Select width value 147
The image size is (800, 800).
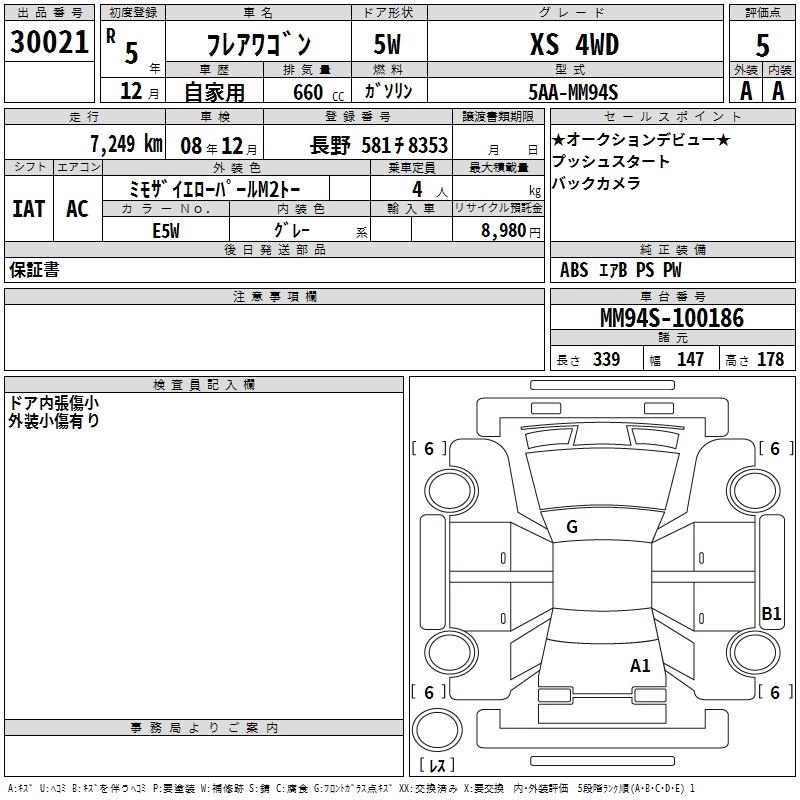(x=690, y=359)
